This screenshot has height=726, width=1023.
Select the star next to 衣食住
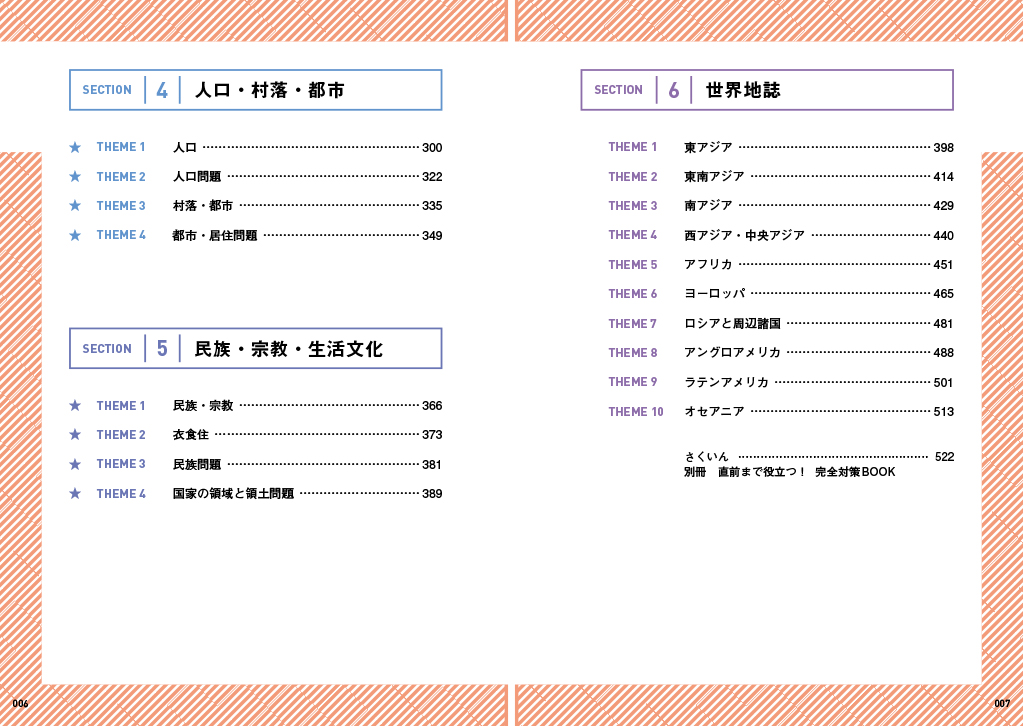pos(75,435)
